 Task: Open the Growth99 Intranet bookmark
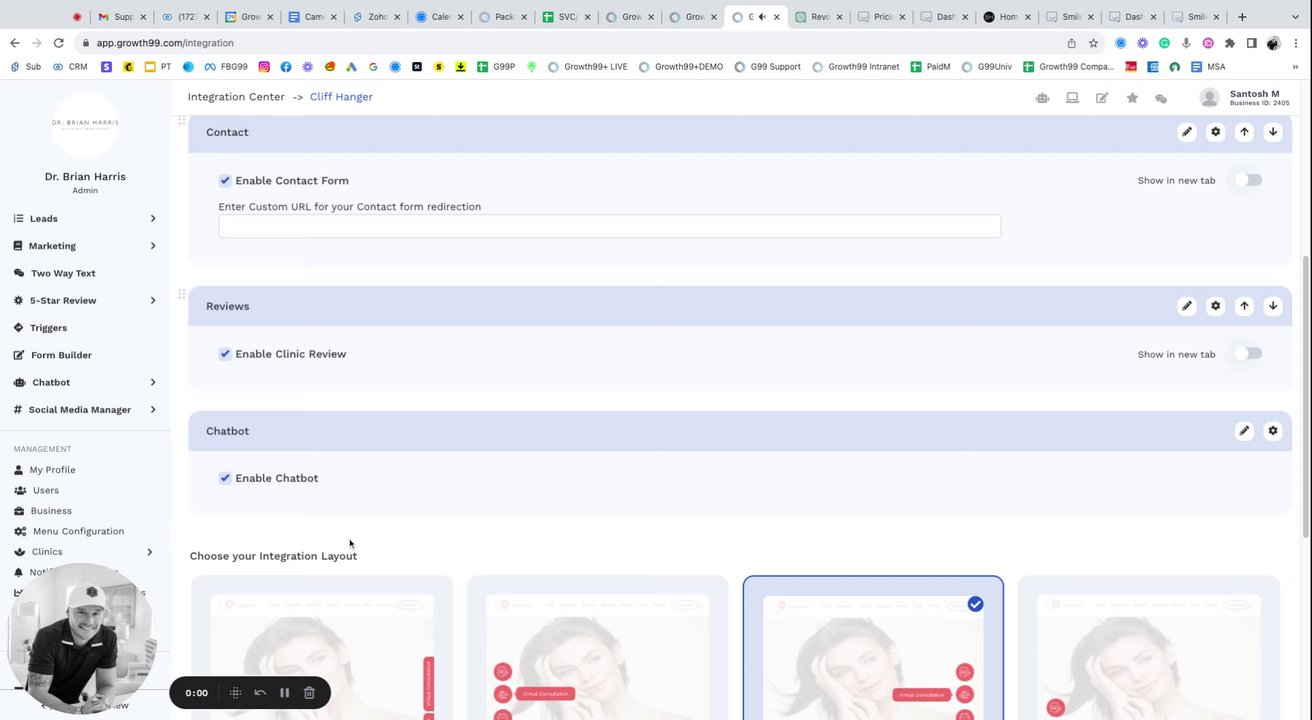855,67
